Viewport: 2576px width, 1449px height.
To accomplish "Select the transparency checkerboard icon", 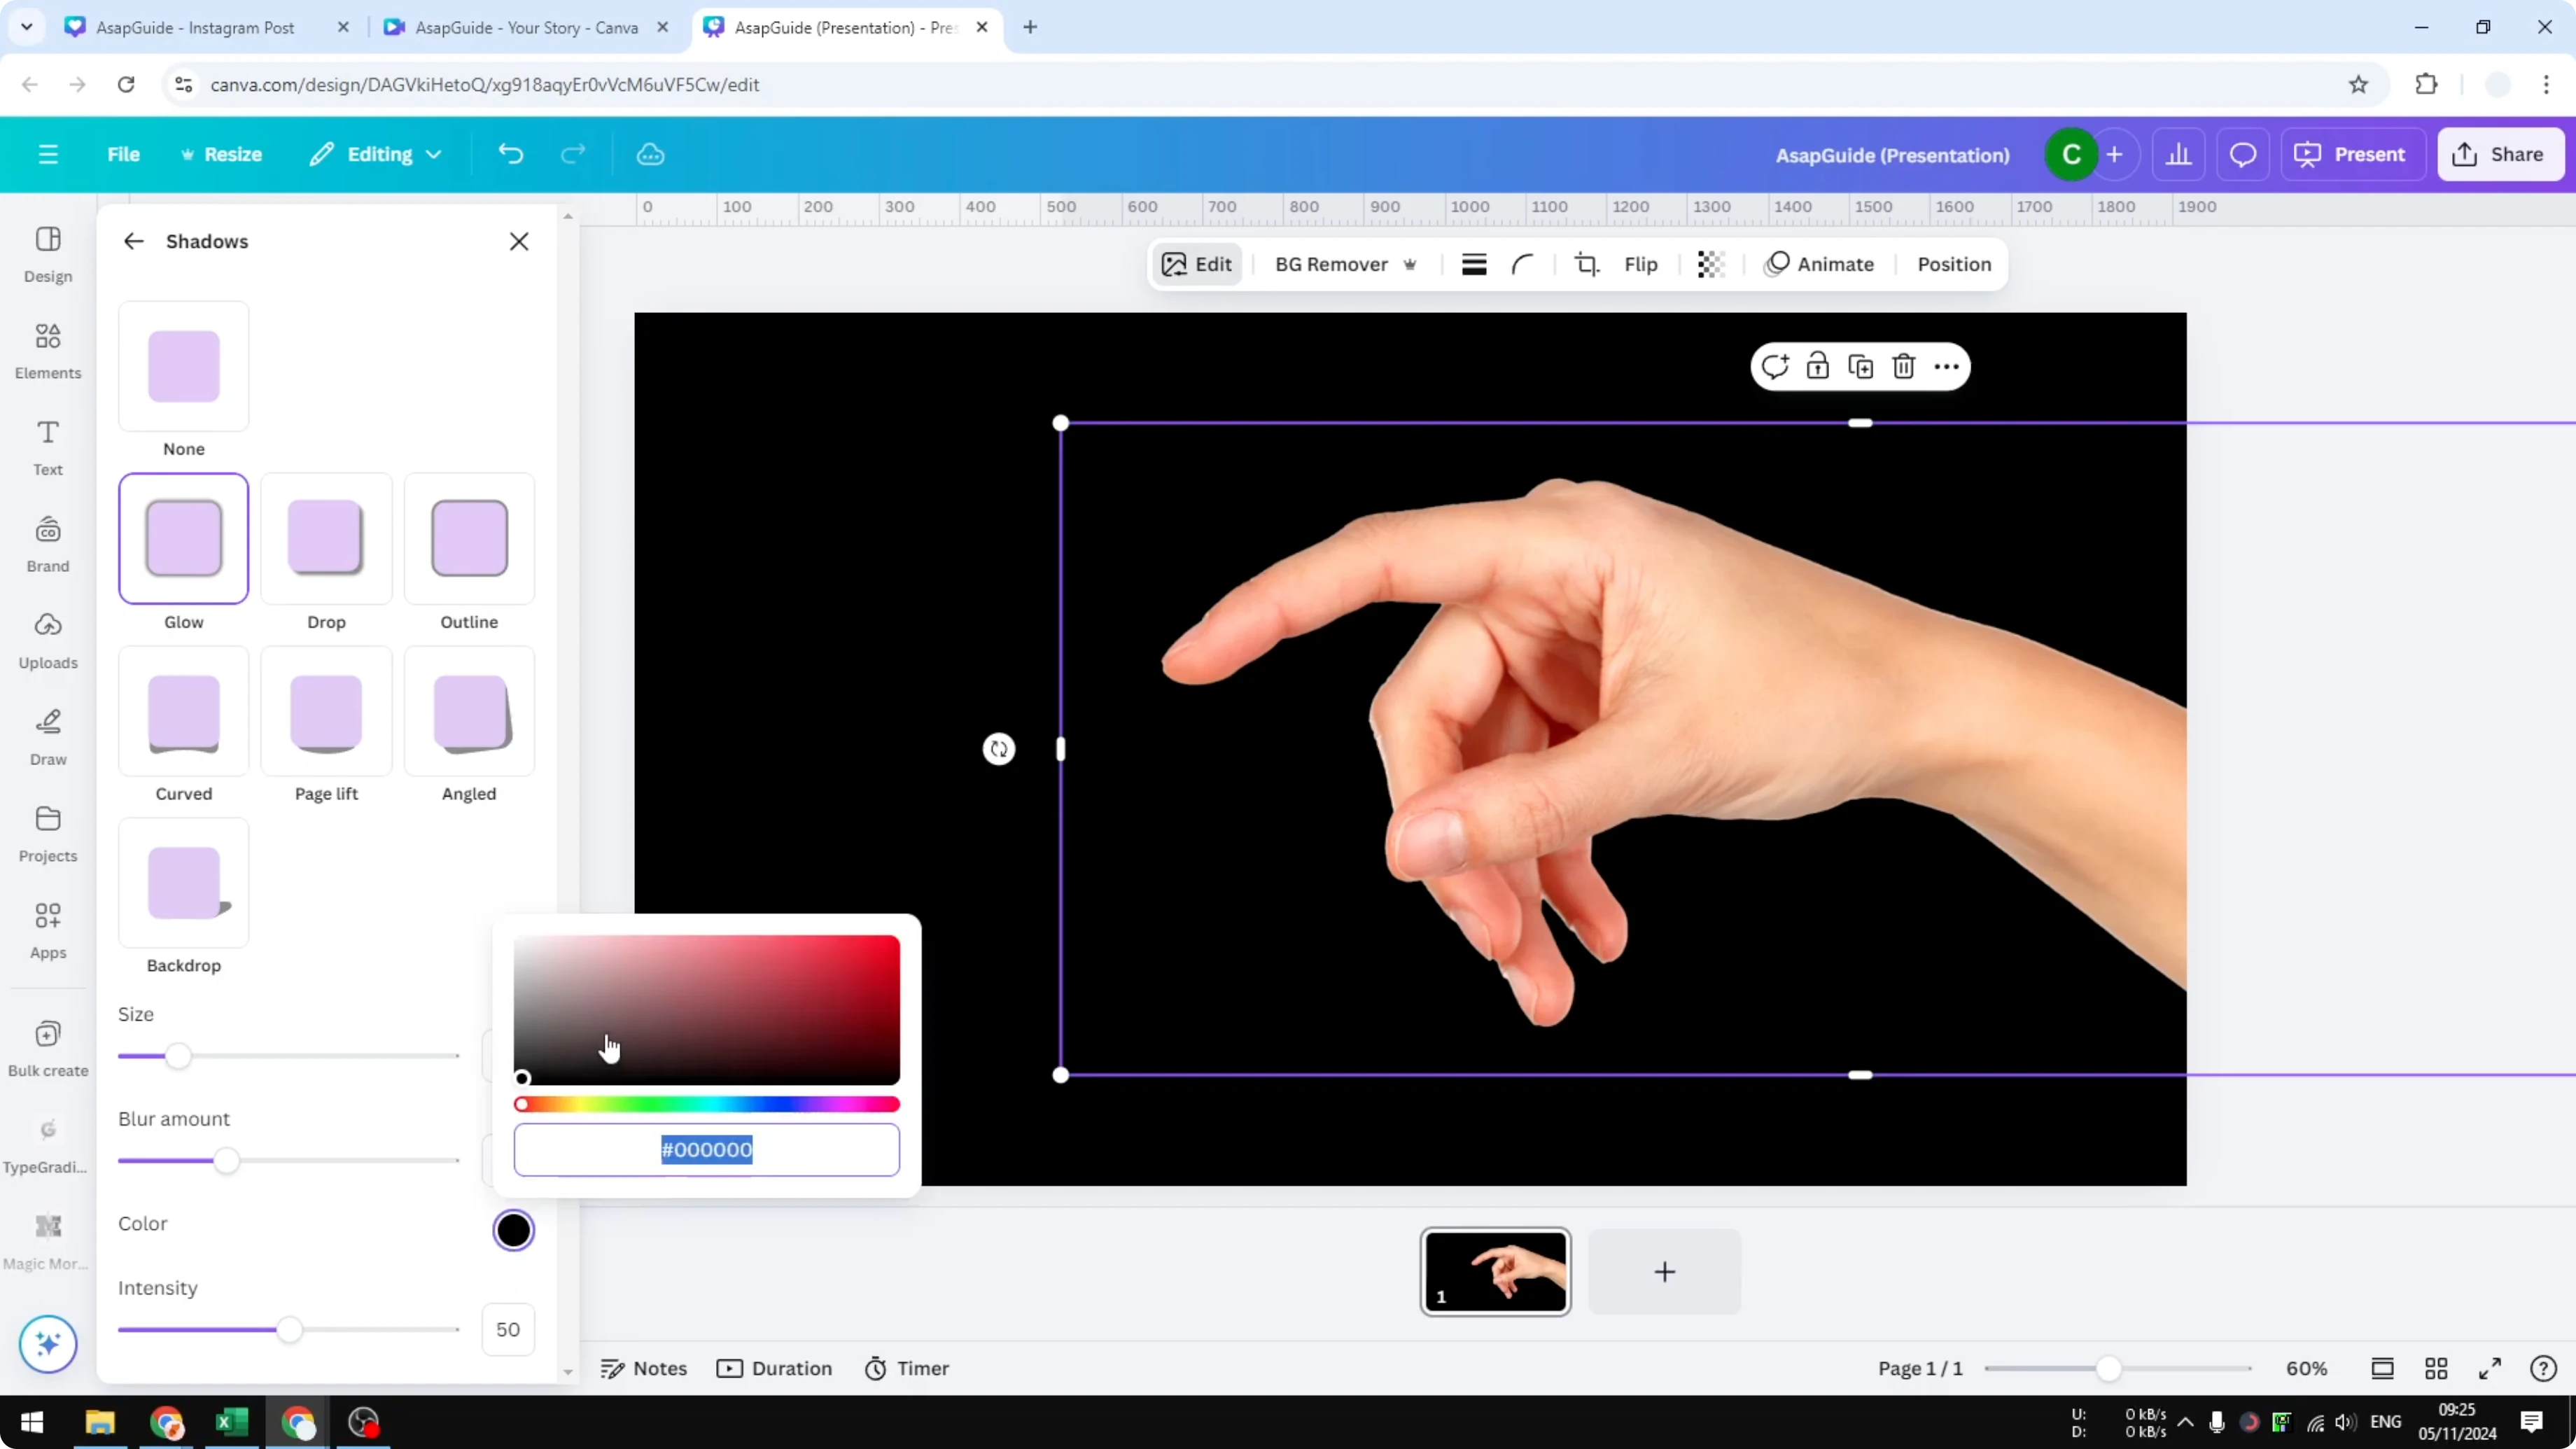I will tap(1710, 264).
